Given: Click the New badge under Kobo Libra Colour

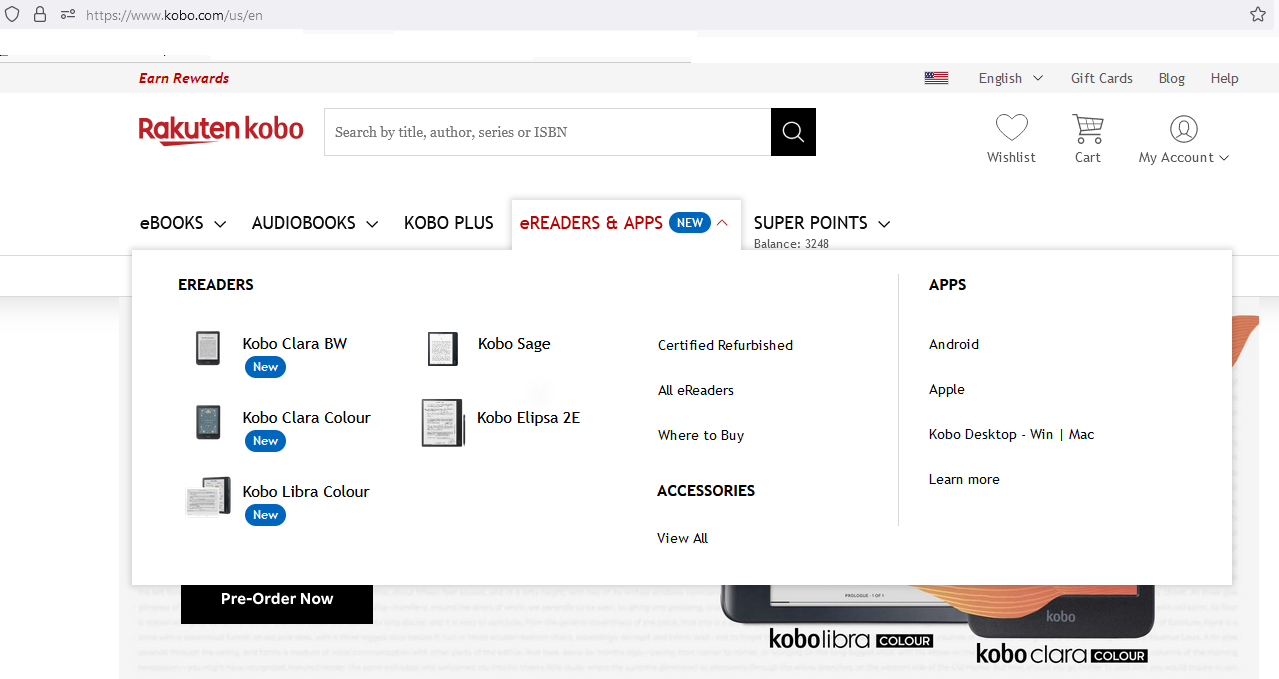Looking at the screenshot, I should [265, 515].
